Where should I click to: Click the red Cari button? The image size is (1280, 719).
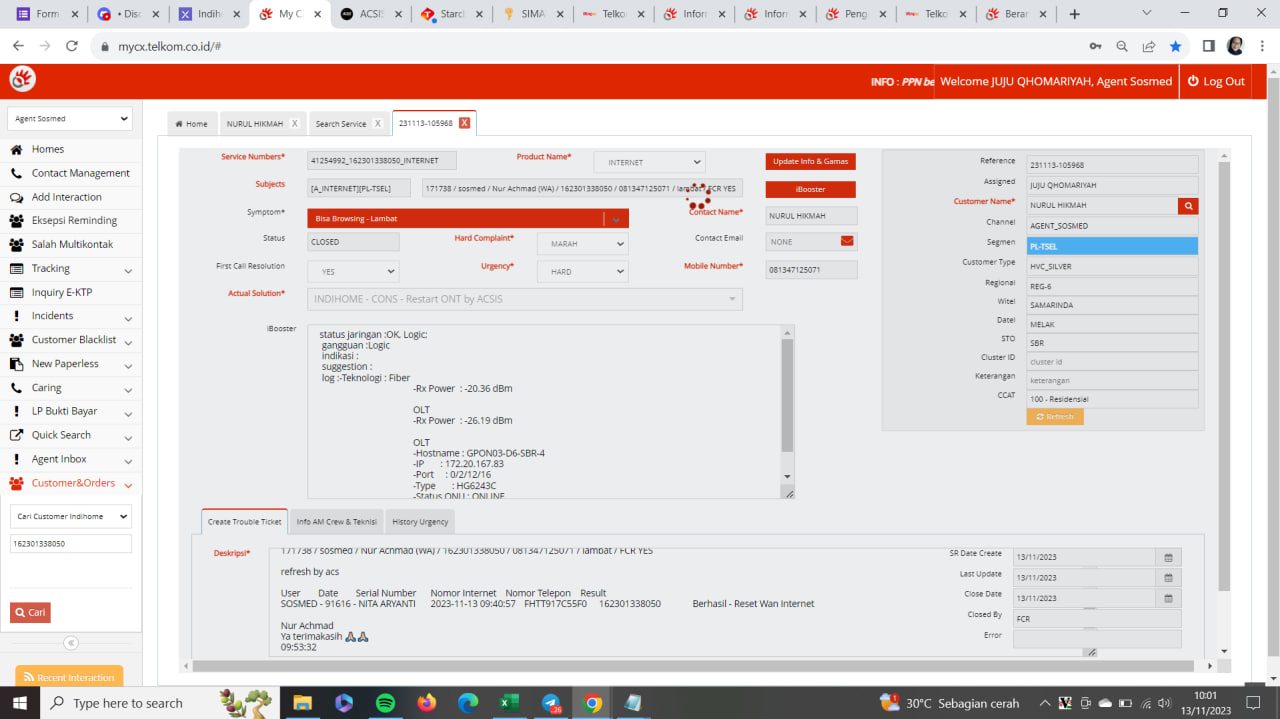tap(30, 613)
